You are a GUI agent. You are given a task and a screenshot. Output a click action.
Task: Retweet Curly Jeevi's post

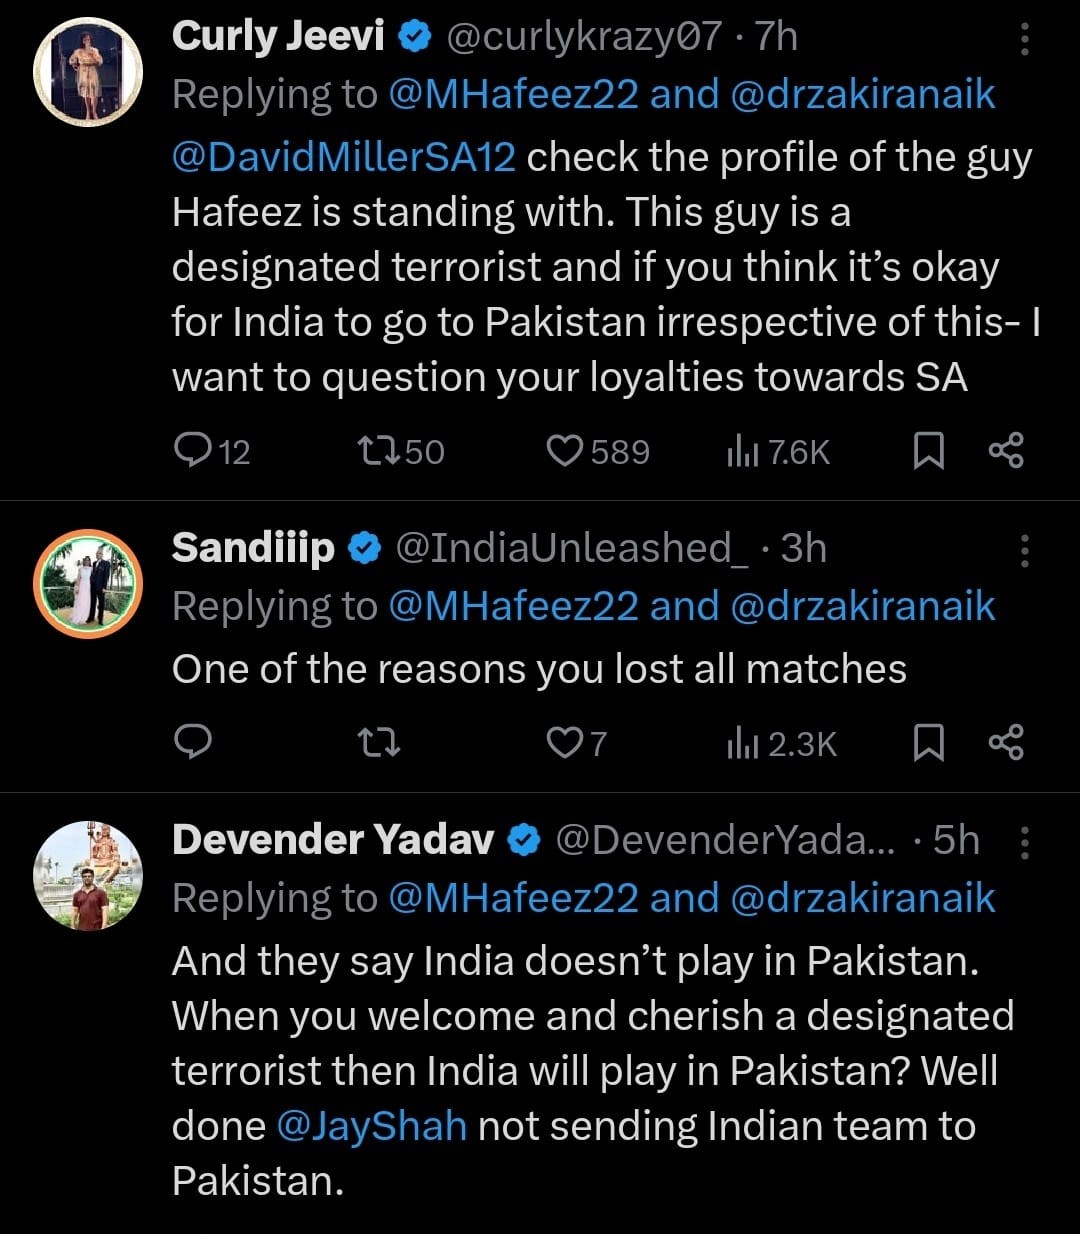click(380, 452)
